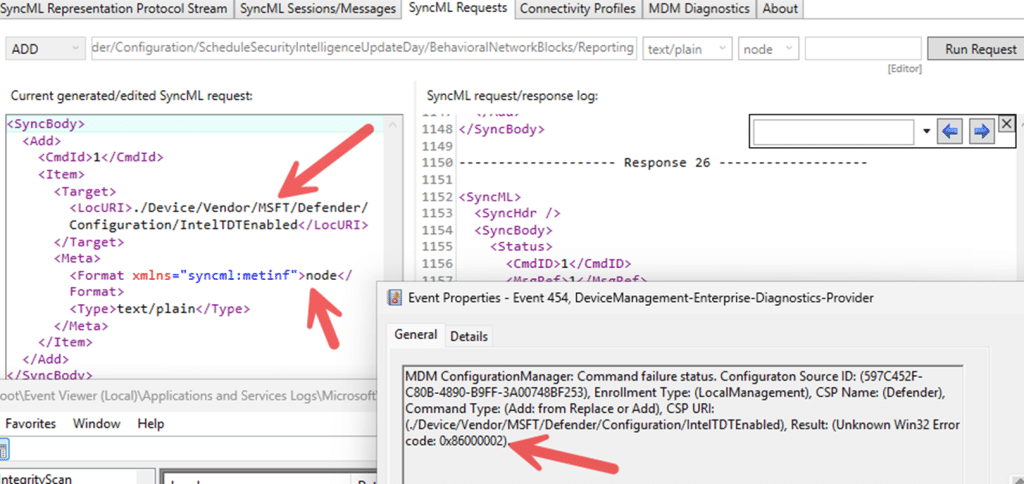Click the Run Request button
This screenshot has width=1024, height=484.
coord(973,48)
